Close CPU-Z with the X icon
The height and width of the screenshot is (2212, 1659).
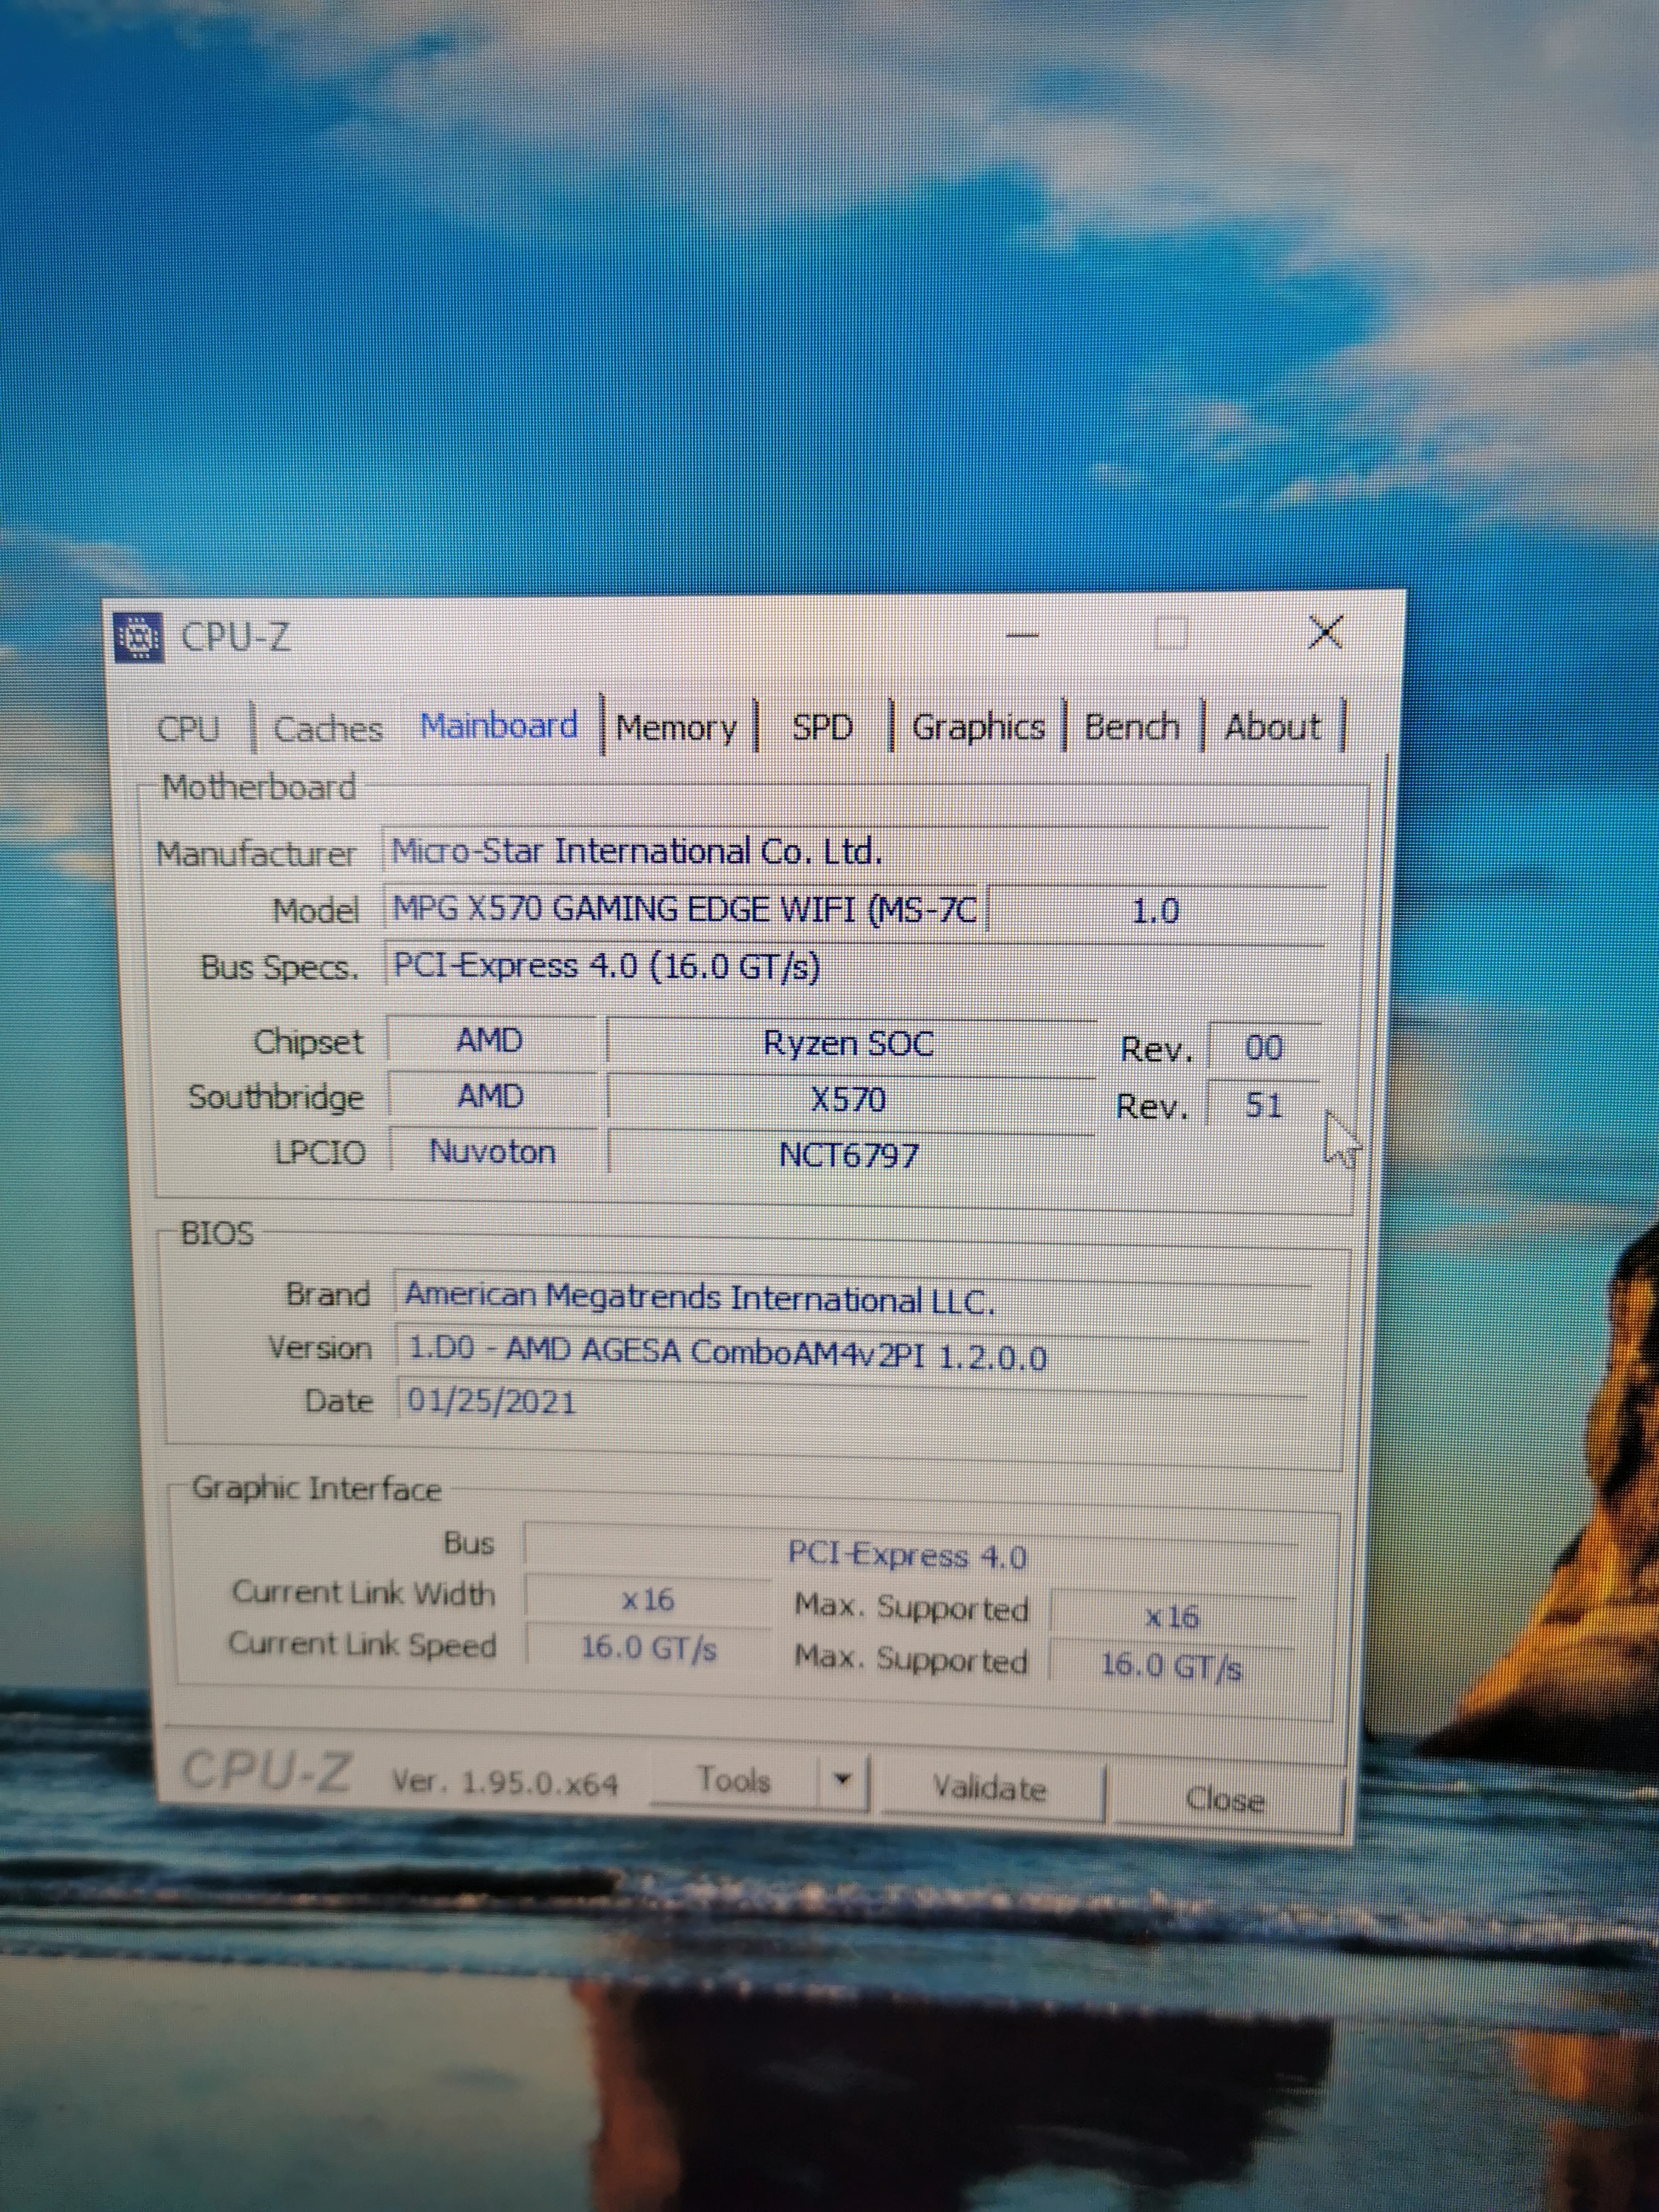coord(1326,632)
